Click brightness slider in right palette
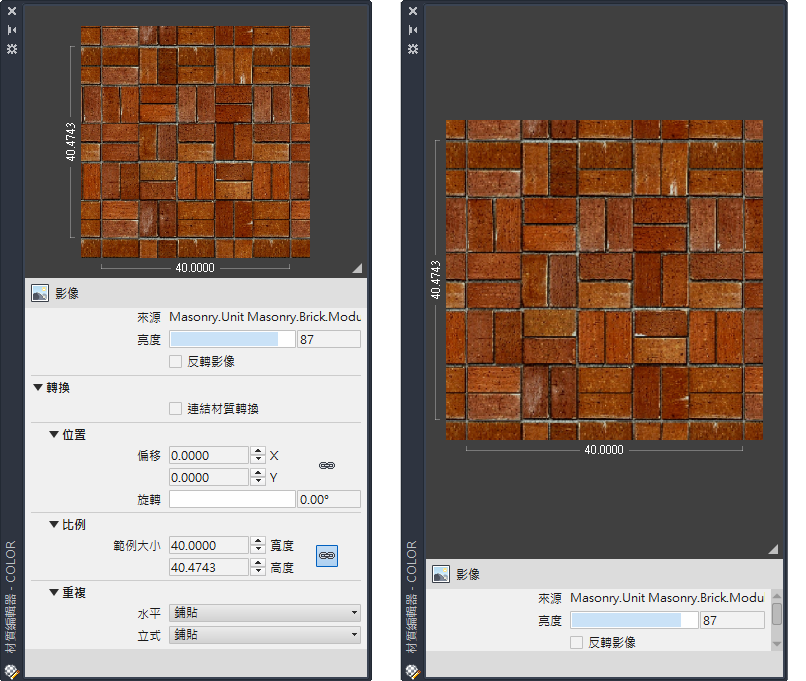This screenshot has height=681, width=806. pos(634,620)
